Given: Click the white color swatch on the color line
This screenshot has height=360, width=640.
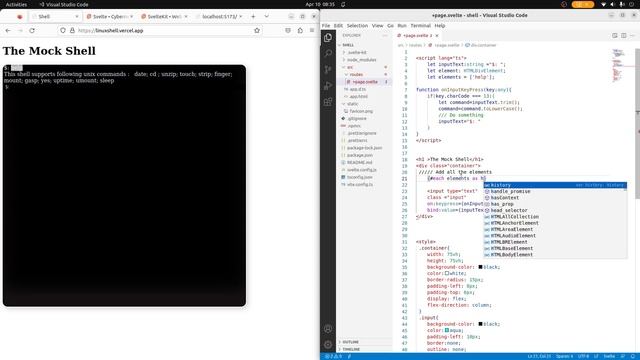Looking at the screenshot, I should (x=447, y=273).
